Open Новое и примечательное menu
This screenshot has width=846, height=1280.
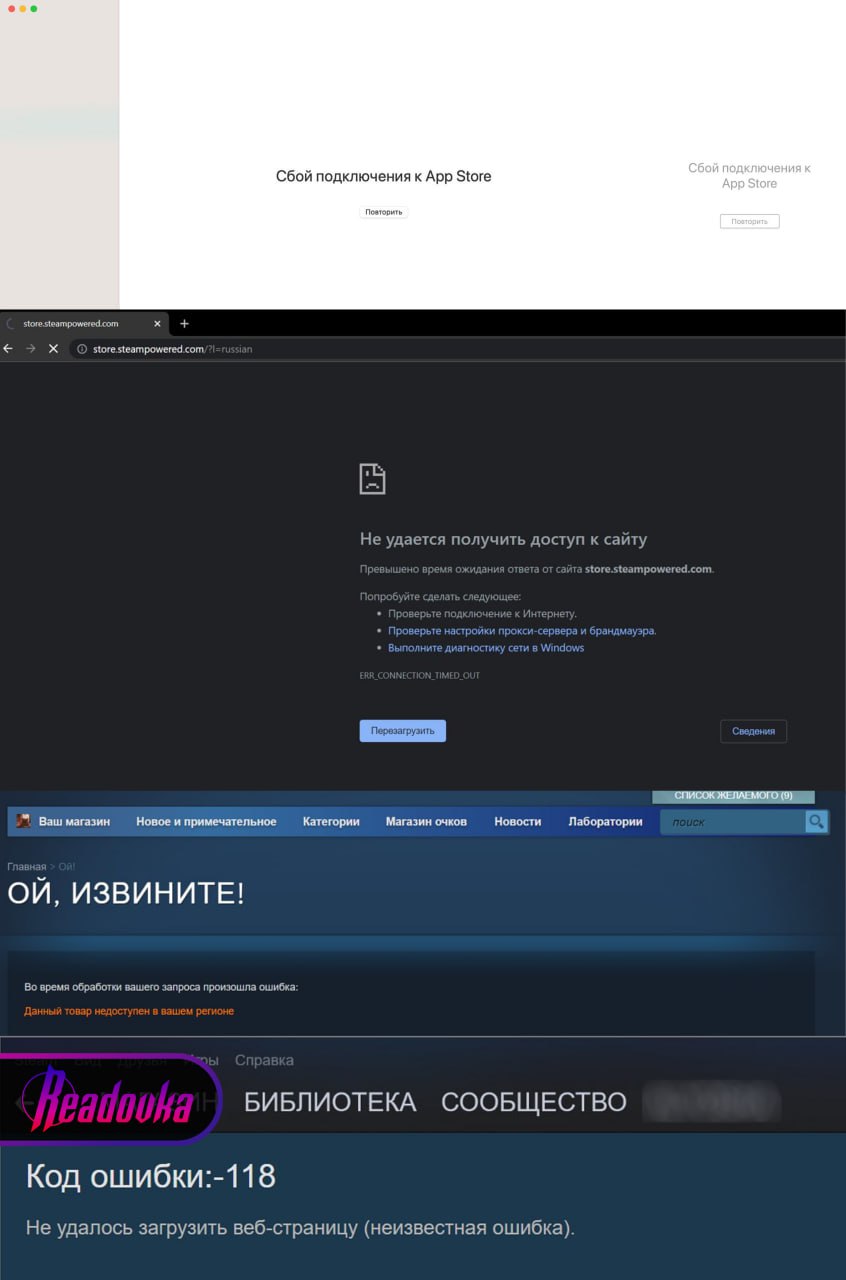point(206,822)
